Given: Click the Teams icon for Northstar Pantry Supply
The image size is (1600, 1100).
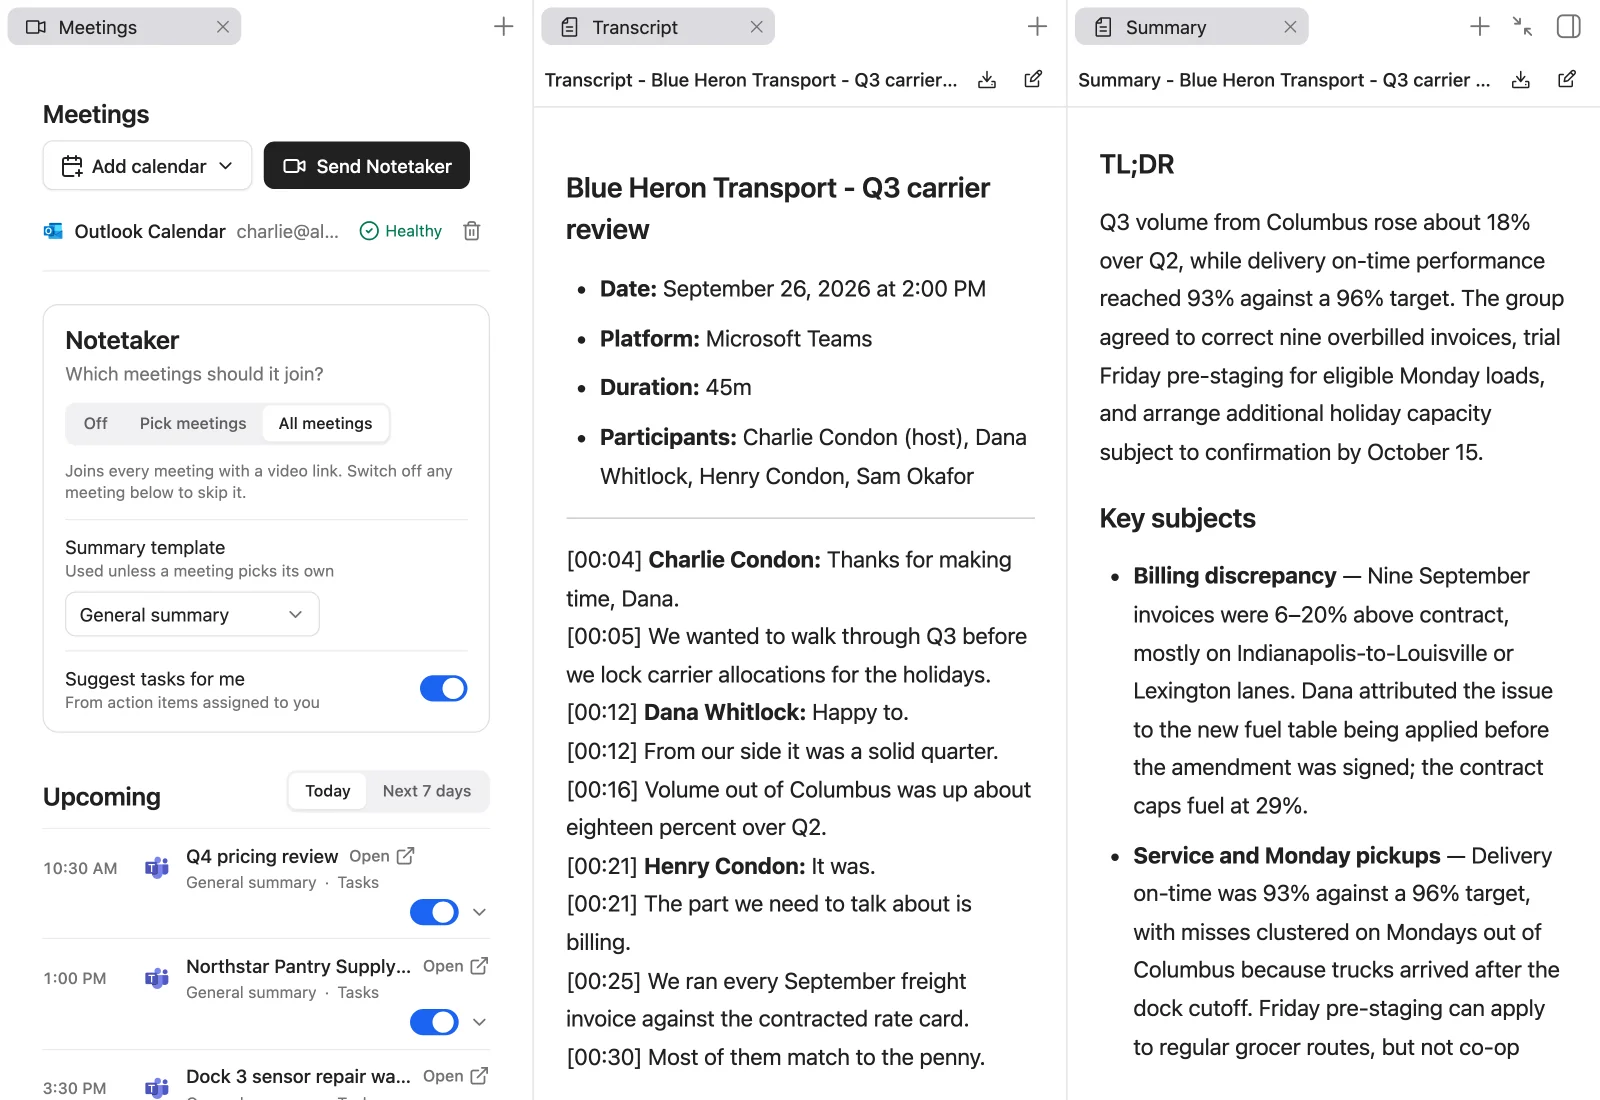Looking at the screenshot, I should [x=157, y=978].
